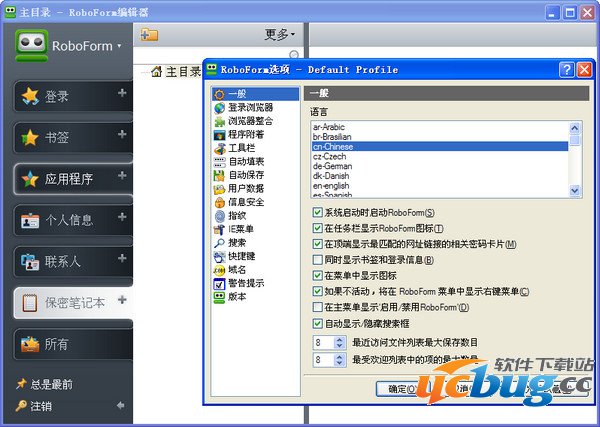The image size is (600, 427).
Task: Click the 注销 (Logoff) key icon
Action: coord(21,406)
